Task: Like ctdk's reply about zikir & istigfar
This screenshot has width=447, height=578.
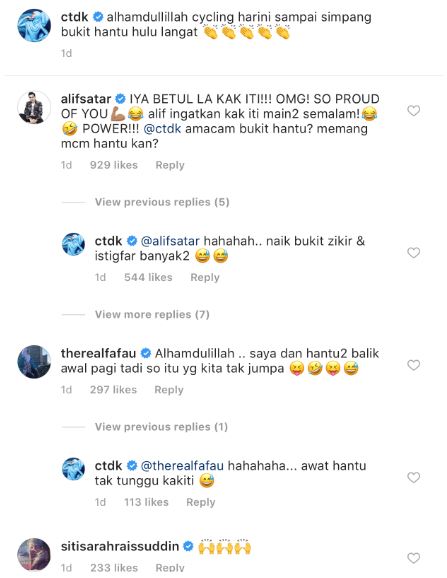Action: pos(413,253)
